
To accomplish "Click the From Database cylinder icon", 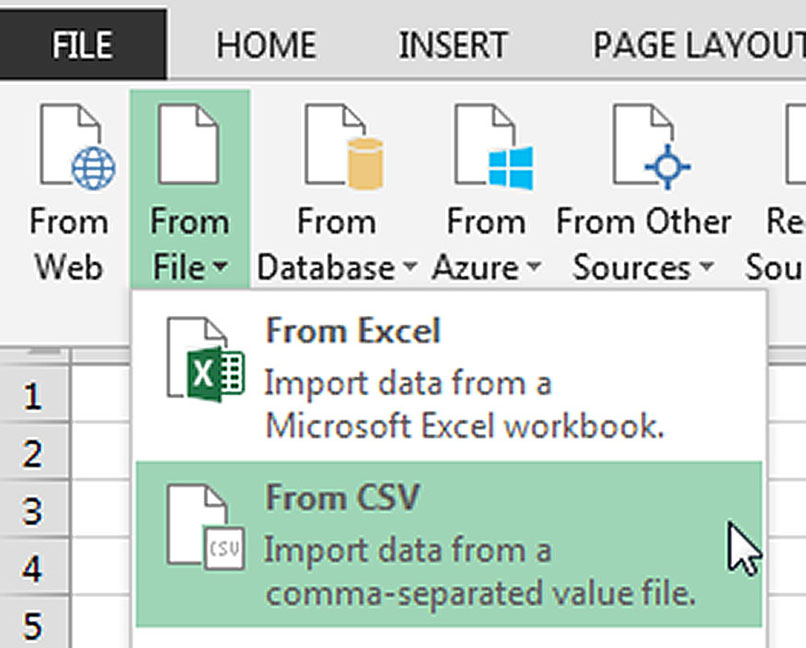I will [343, 145].
